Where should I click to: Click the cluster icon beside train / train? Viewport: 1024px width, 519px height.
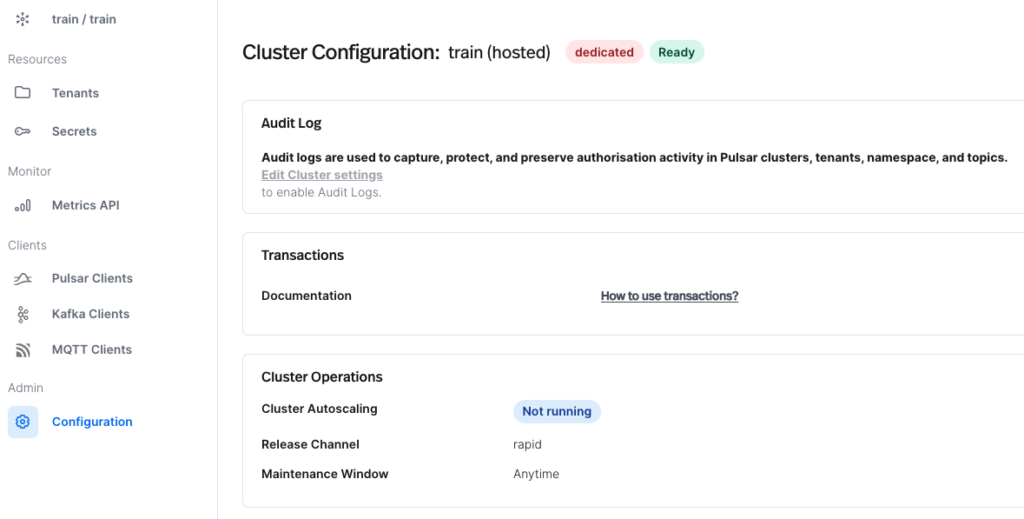23,19
